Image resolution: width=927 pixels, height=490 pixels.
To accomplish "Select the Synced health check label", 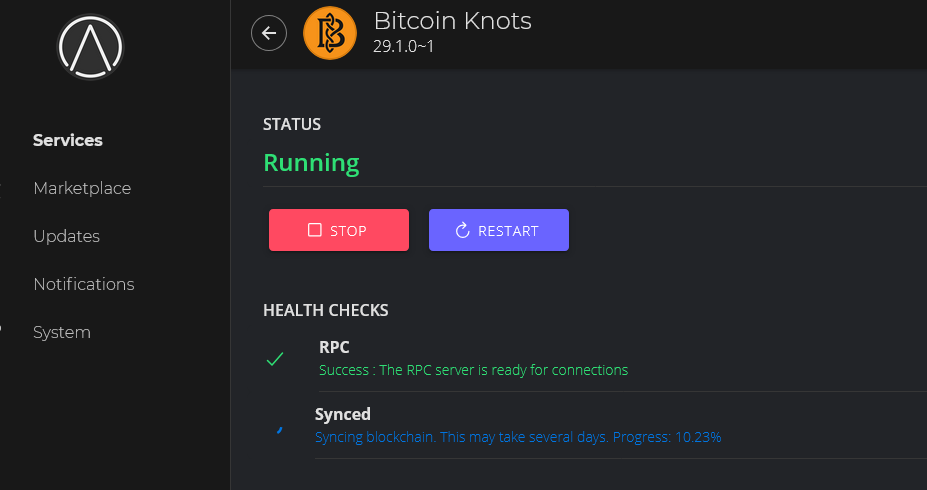I will coord(343,414).
